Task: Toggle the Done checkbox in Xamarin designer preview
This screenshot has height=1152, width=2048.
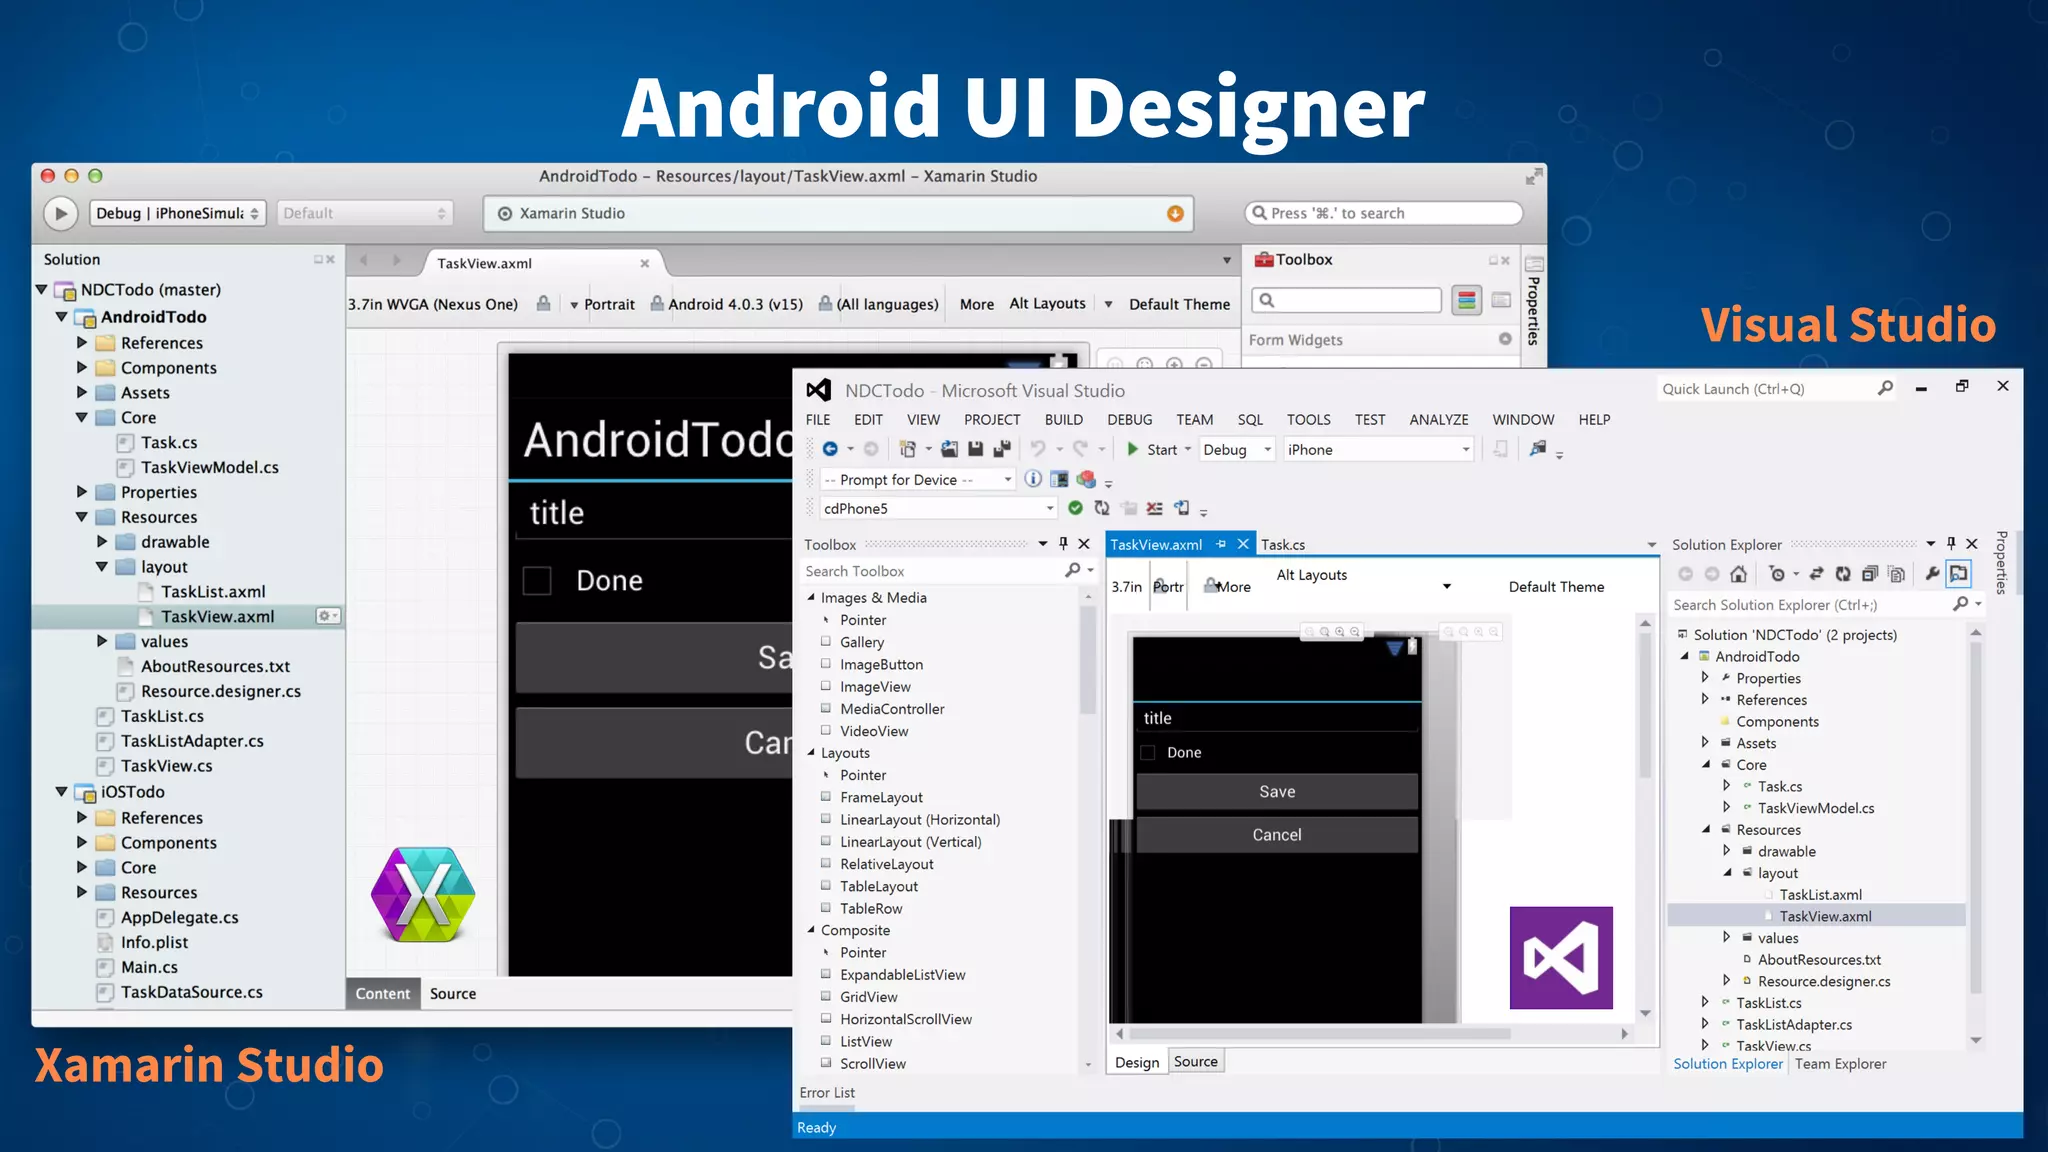Action: [537, 581]
